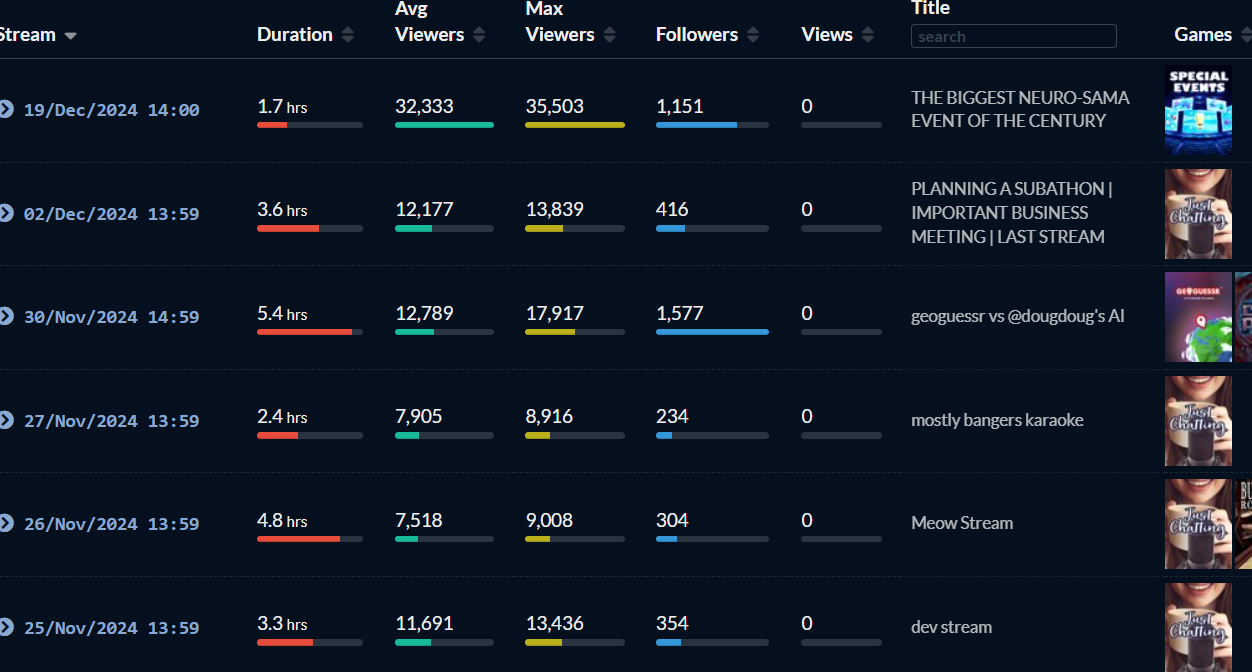Click the GeoGuessr game thumbnail

(1198, 317)
